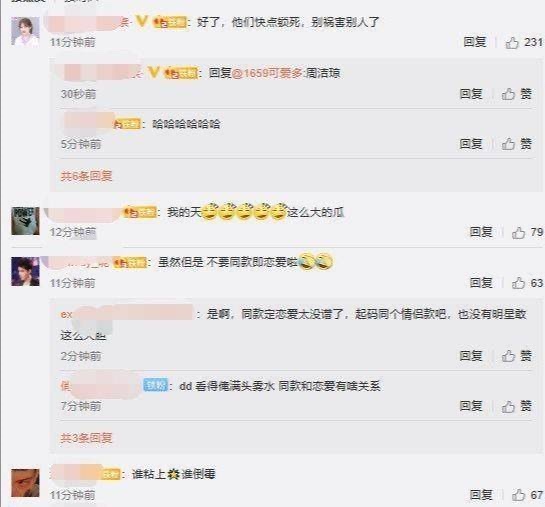Reply to the 好了，他们快点锁死 comment
Image resolution: width=545 pixels, height=507 pixels.
pyautogui.click(x=474, y=42)
